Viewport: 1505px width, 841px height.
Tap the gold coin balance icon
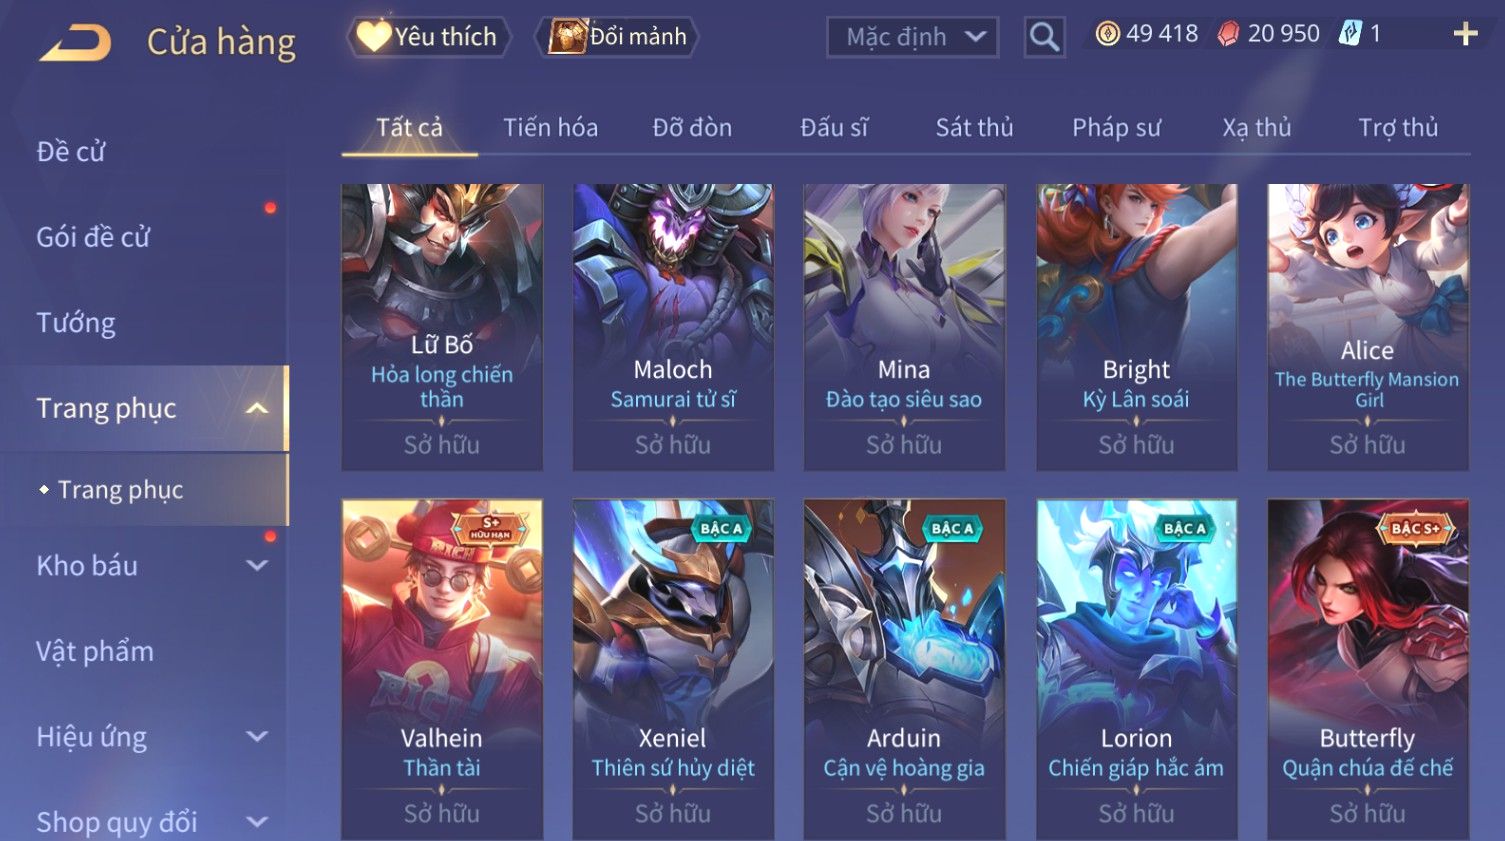(1107, 34)
